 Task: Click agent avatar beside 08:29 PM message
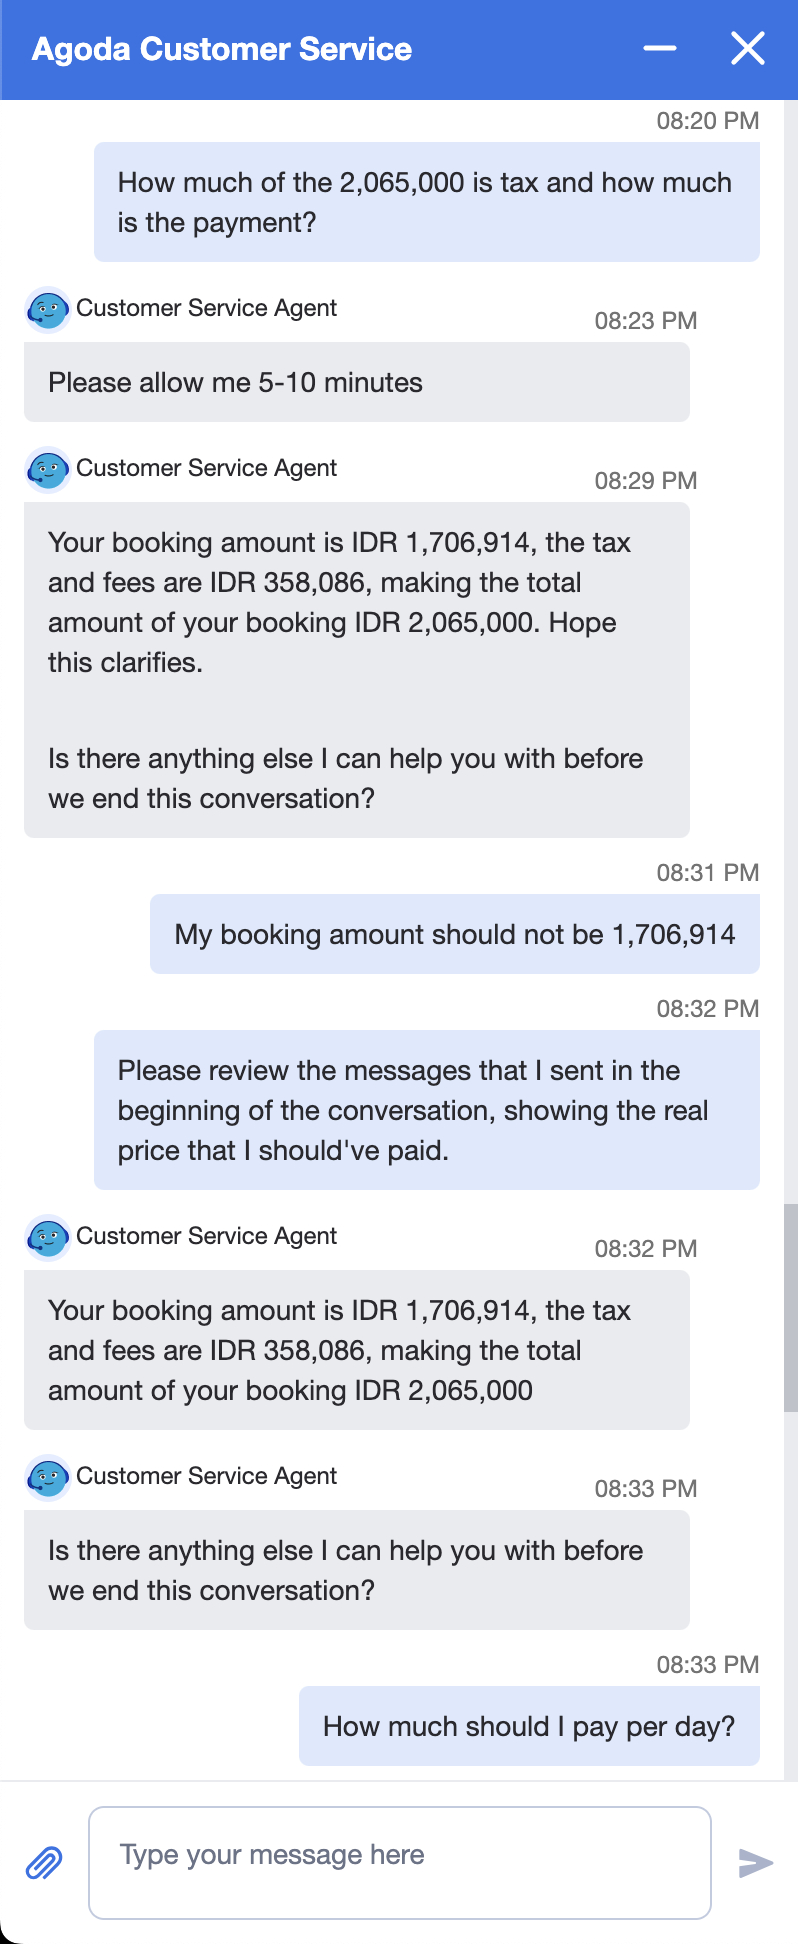pyautogui.click(x=47, y=470)
